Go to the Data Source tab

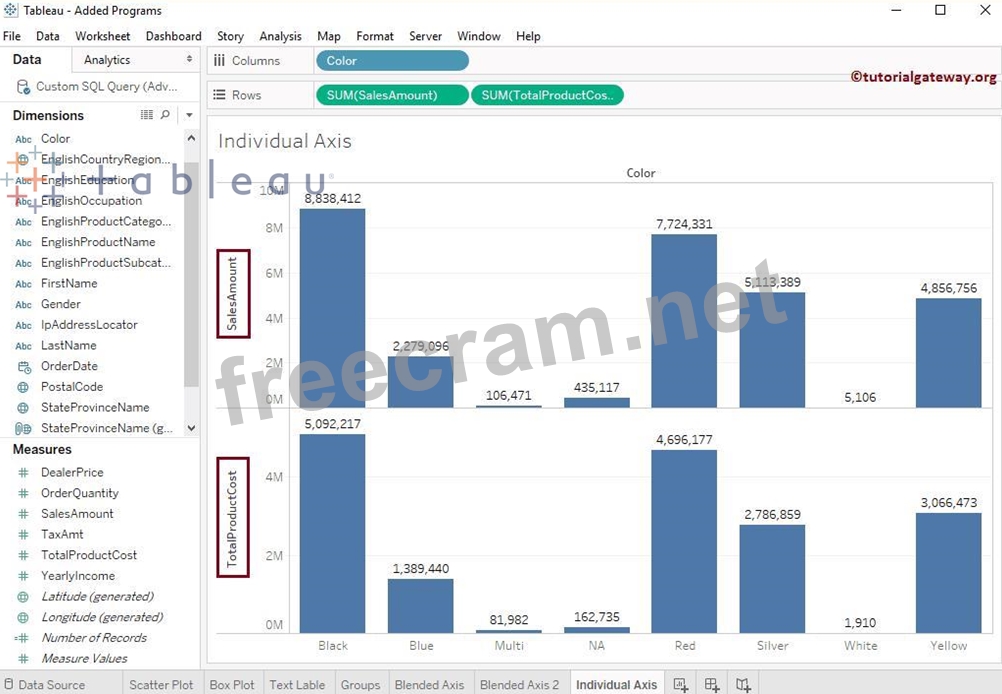pos(50,685)
